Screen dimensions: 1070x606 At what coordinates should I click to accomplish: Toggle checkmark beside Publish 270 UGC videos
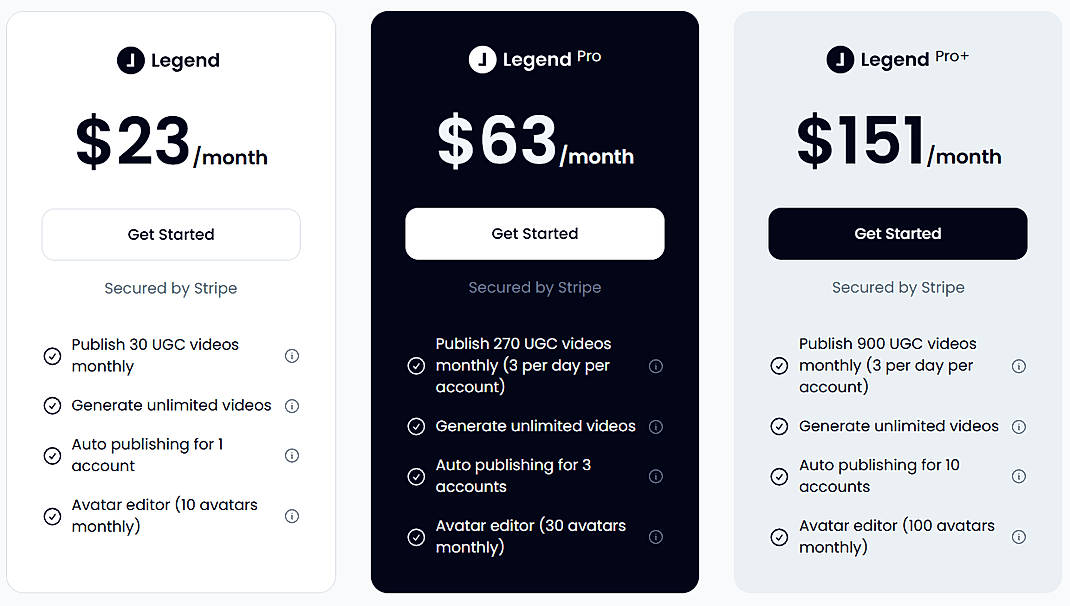[416, 367]
